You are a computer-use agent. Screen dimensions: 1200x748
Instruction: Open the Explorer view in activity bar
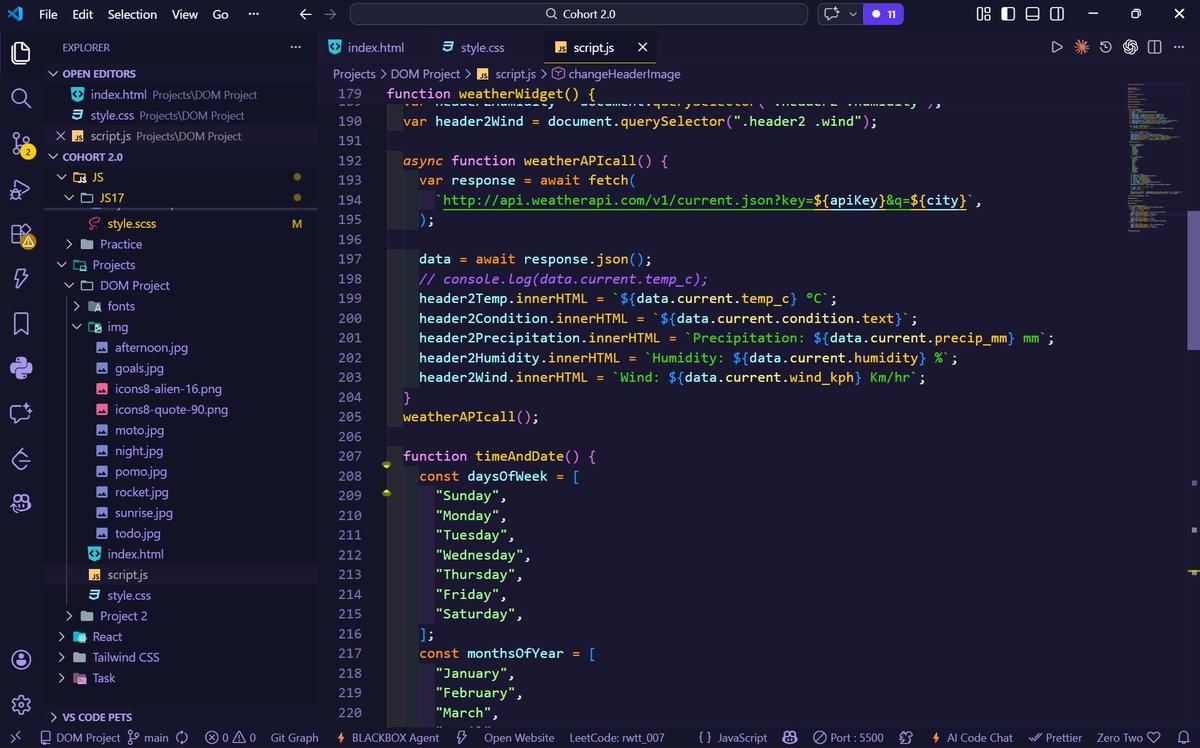(x=21, y=53)
